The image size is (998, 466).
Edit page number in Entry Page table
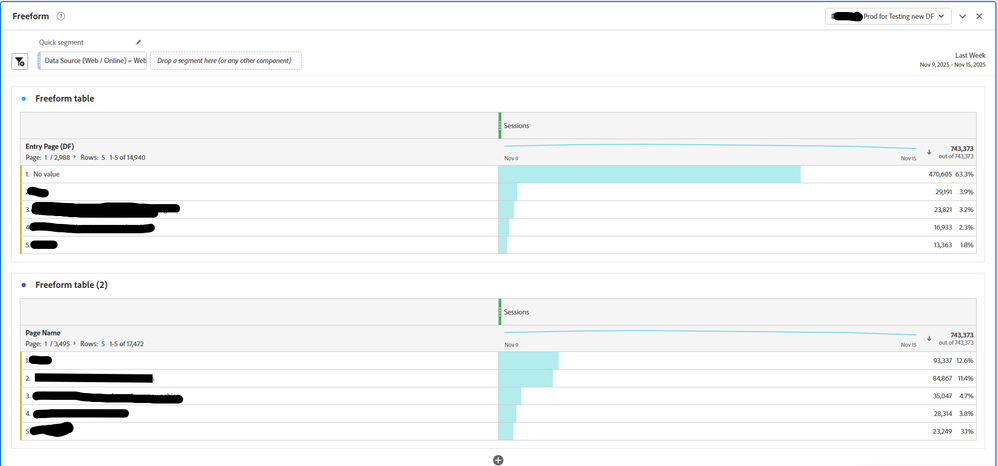(46, 157)
